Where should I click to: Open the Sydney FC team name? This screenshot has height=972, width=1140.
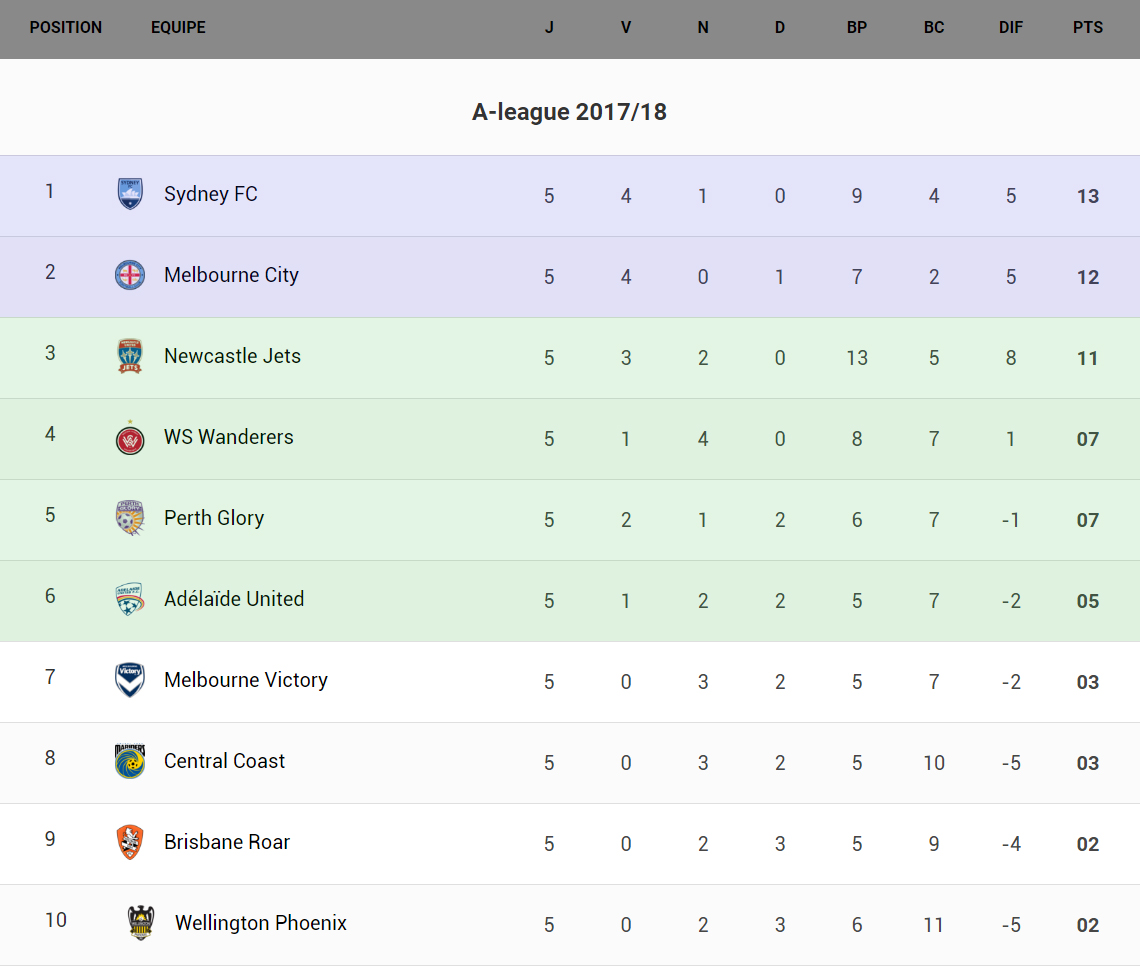pyautogui.click(x=211, y=194)
